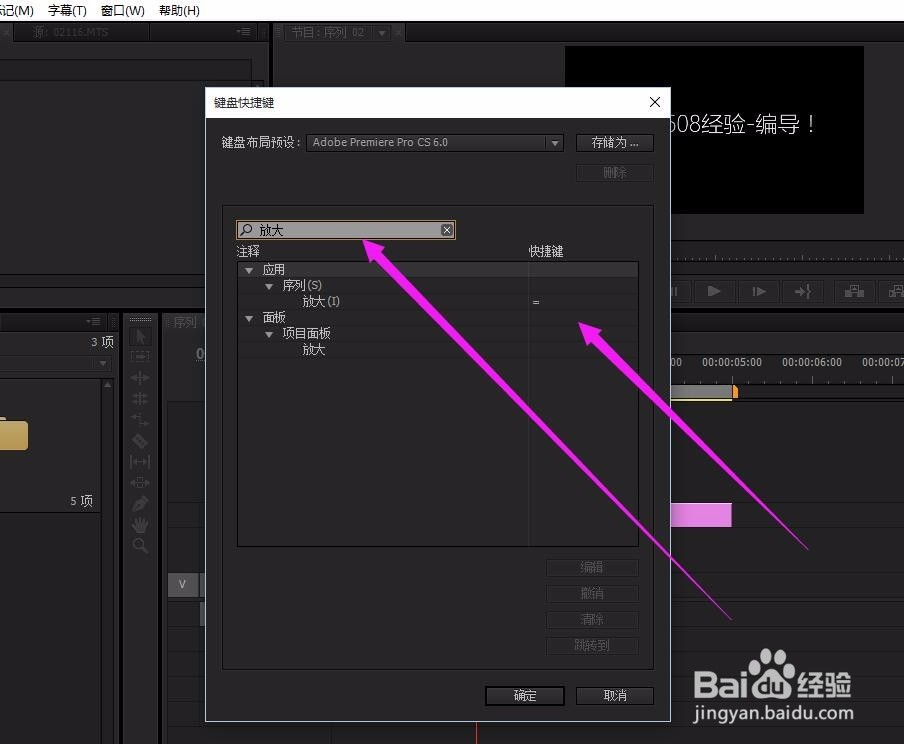Click the orange work area end handle
The width and height of the screenshot is (904, 744).
[735, 392]
